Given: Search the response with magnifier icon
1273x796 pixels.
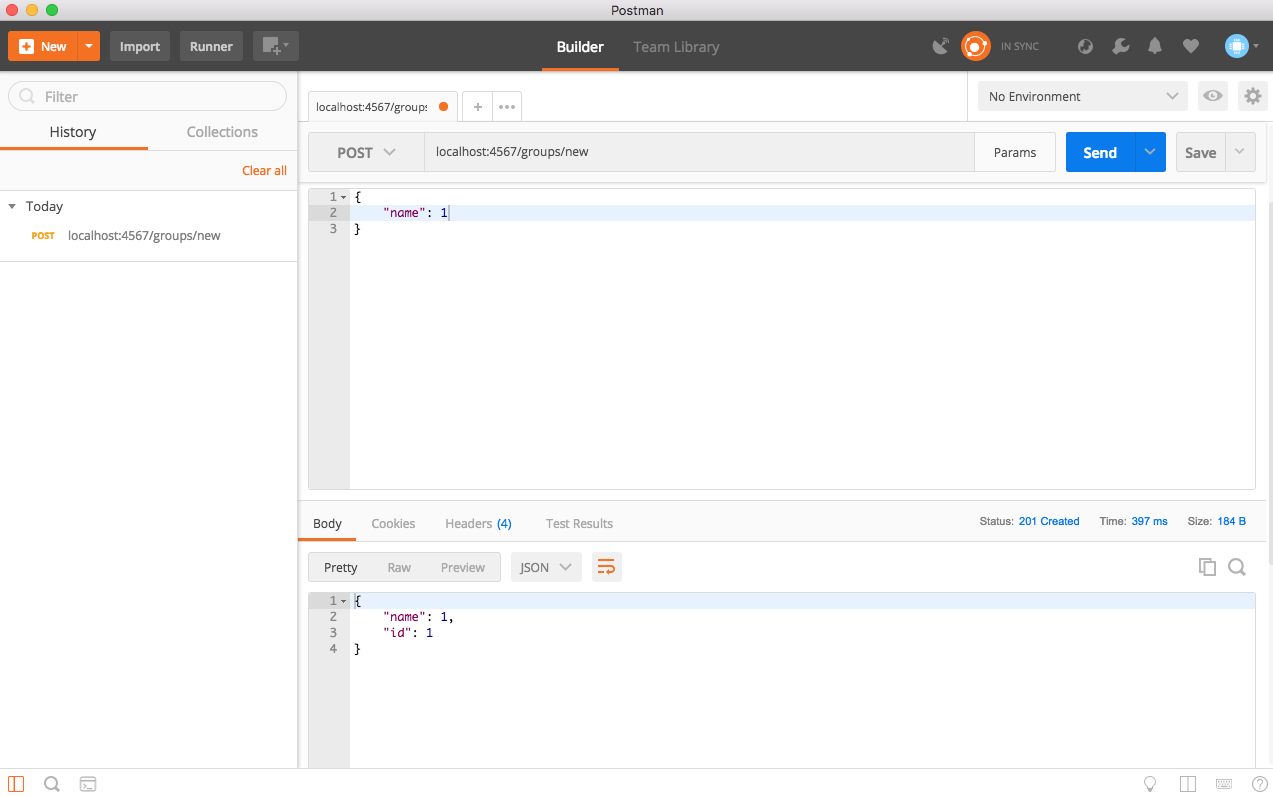Looking at the screenshot, I should pos(1237,567).
